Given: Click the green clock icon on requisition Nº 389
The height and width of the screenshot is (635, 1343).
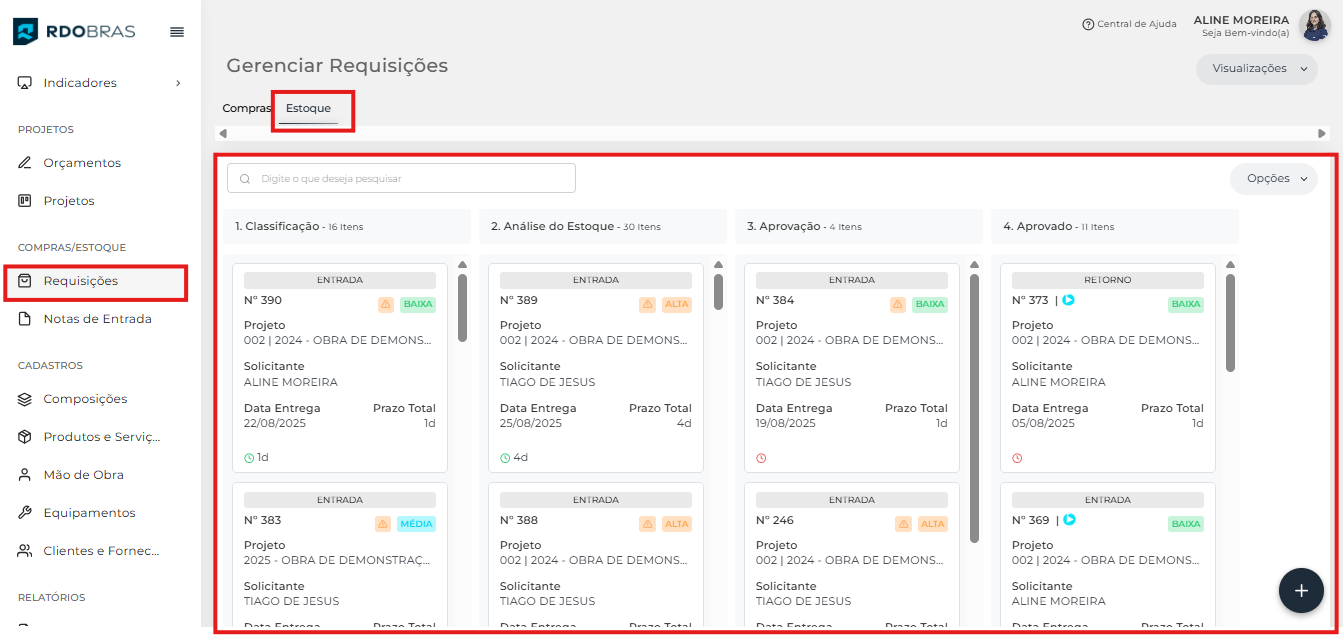Looking at the screenshot, I should (505, 458).
